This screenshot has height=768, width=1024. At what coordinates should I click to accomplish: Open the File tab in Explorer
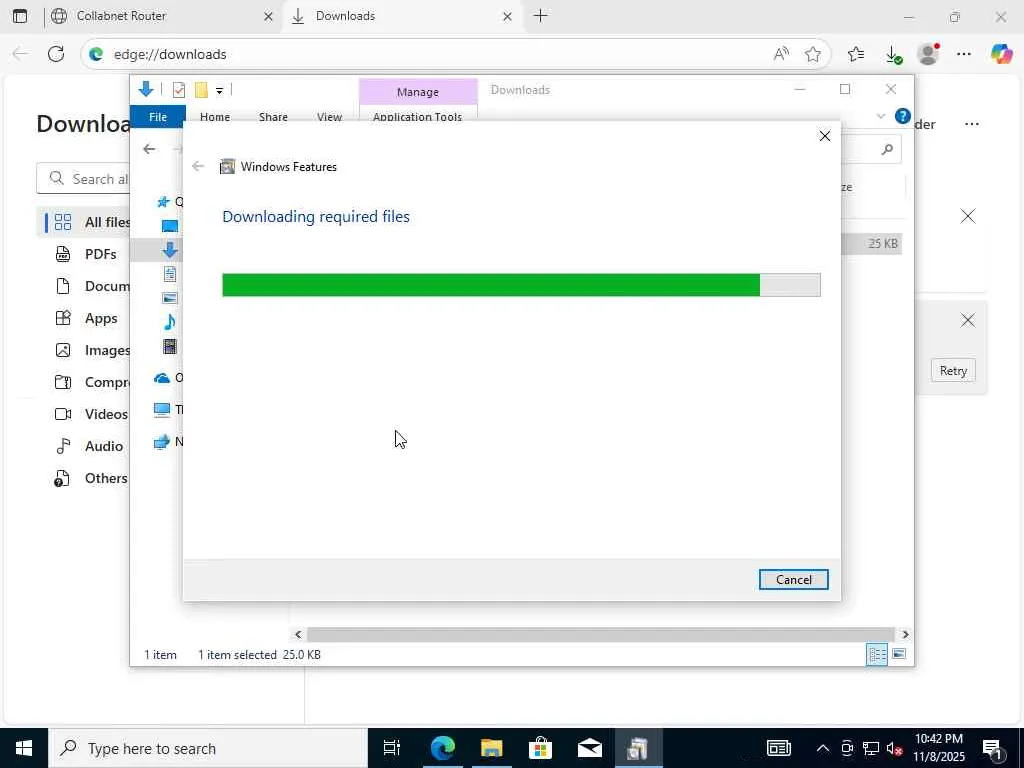point(158,117)
